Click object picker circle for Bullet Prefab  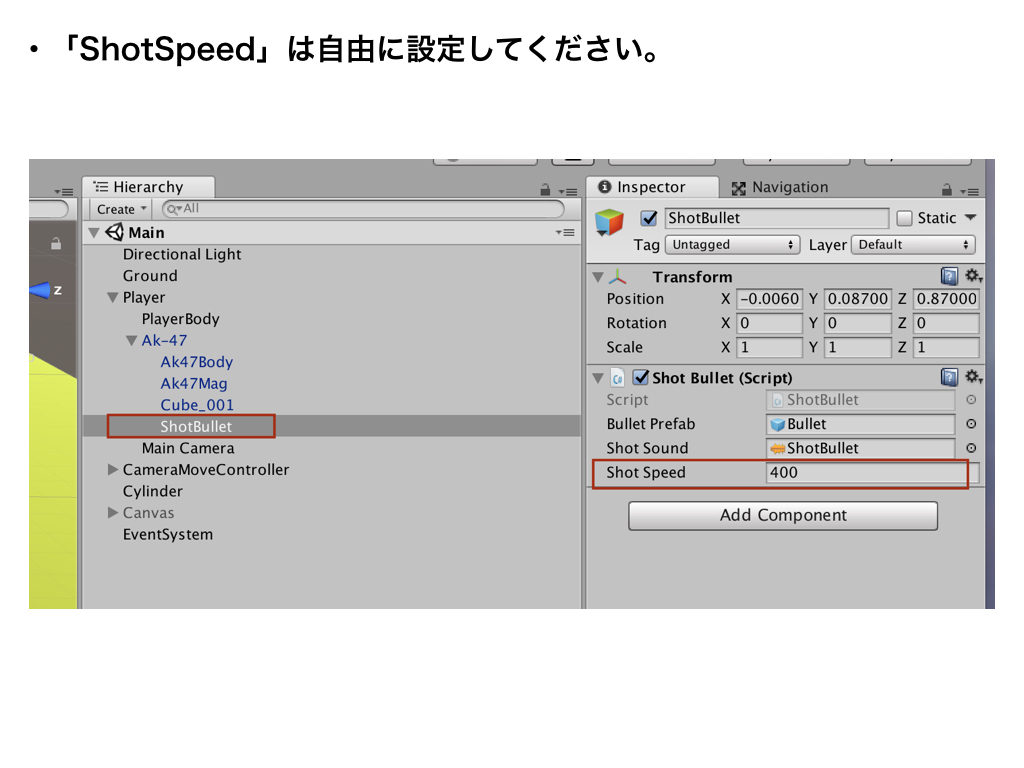(971, 424)
